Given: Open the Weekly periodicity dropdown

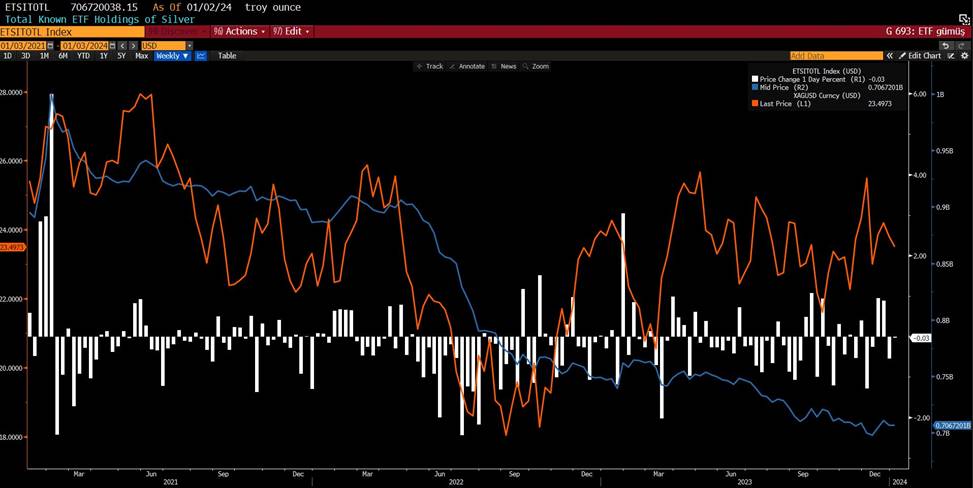Looking at the screenshot, I should pos(173,56).
